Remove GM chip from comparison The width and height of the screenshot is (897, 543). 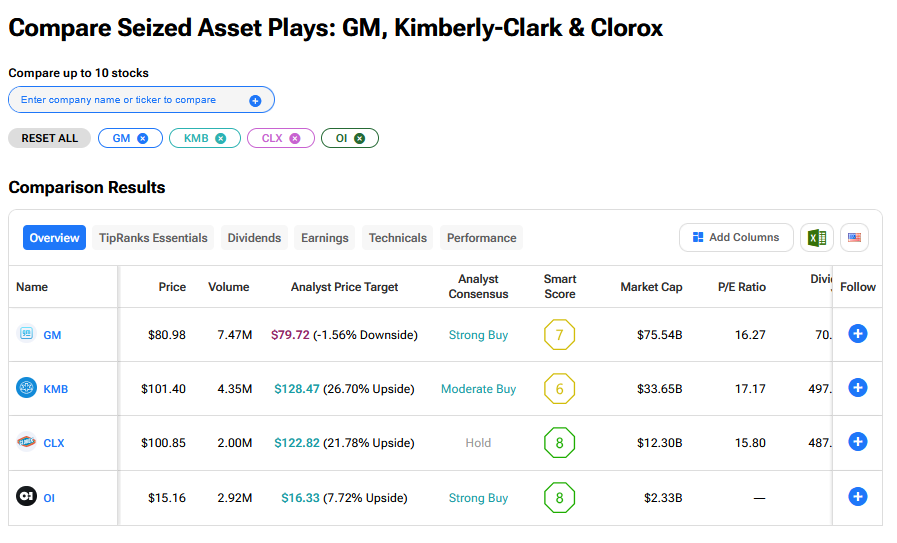[x=143, y=138]
